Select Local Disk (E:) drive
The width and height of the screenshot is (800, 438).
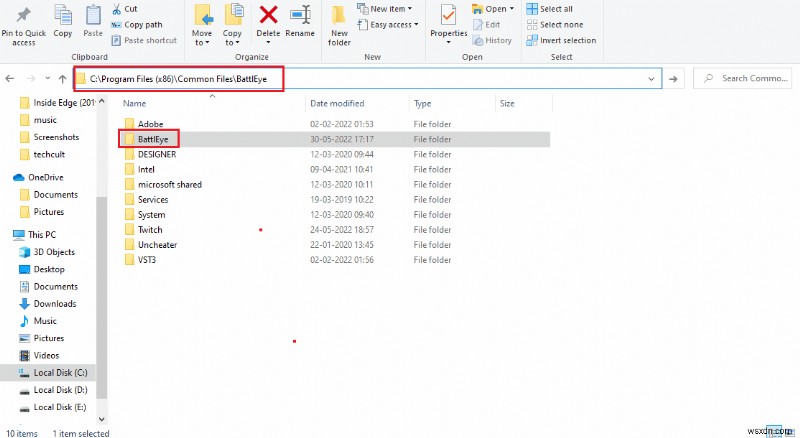click(53, 407)
